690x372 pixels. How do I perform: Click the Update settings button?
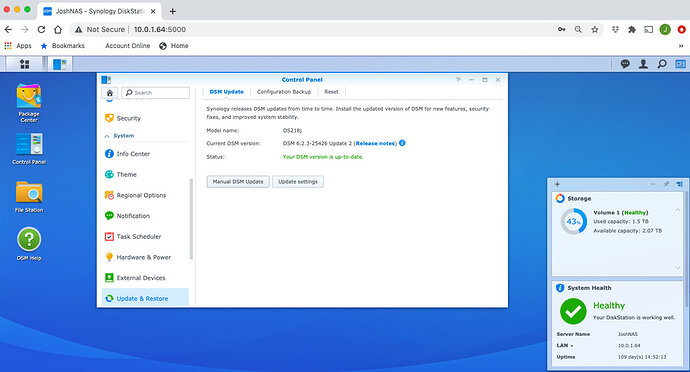click(298, 181)
